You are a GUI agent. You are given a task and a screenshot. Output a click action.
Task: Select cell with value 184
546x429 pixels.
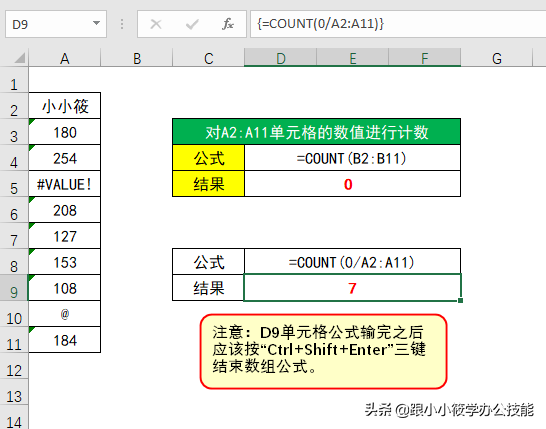pyautogui.click(x=65, y=340)
